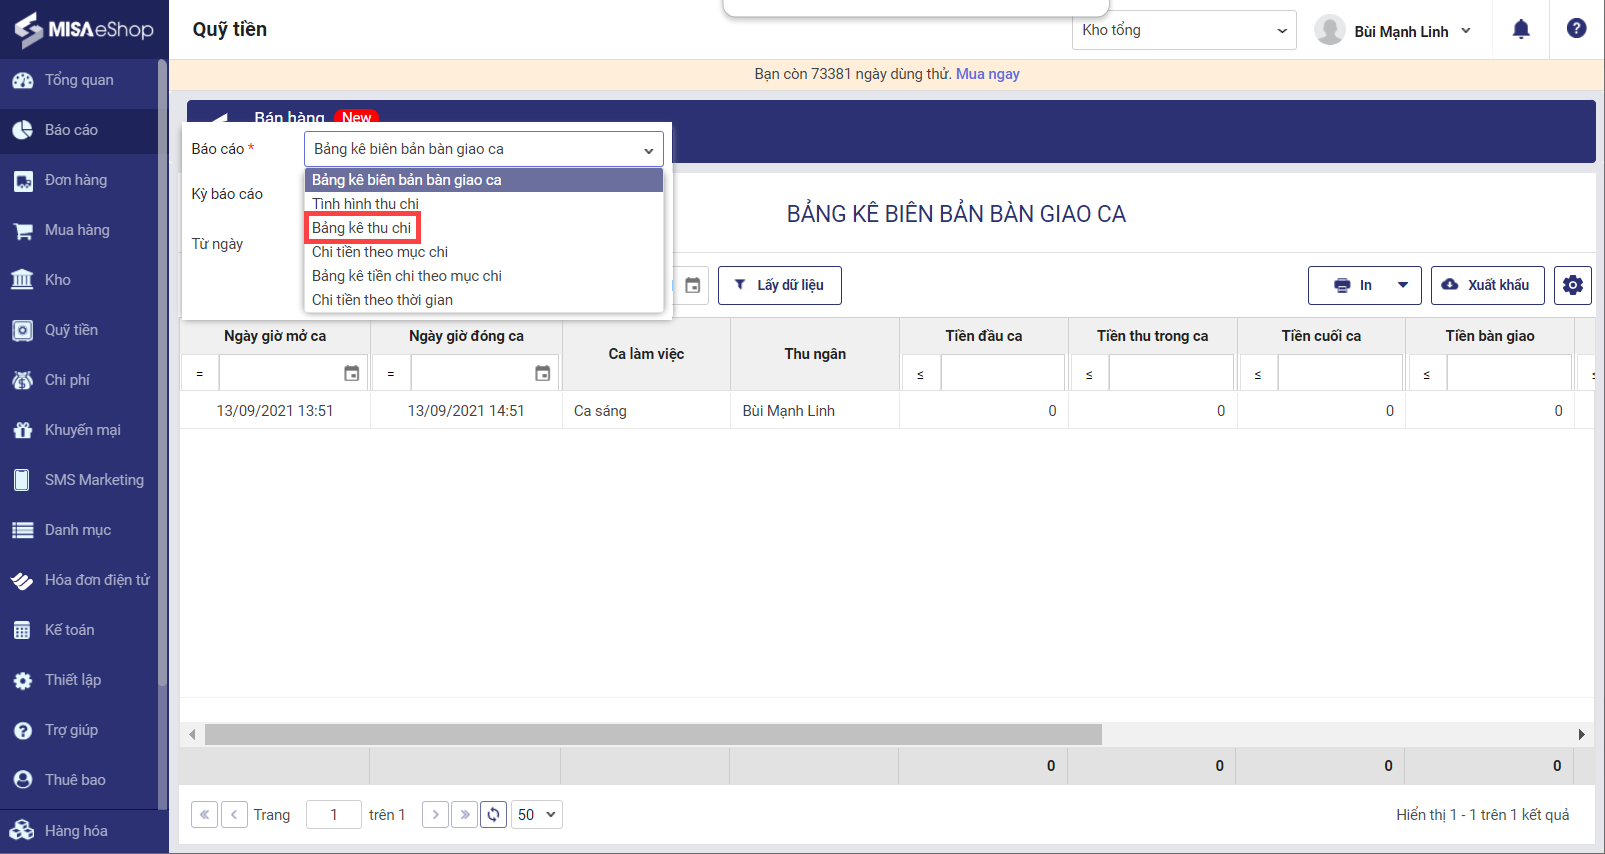The height and width of the screenshot is (854, 1605).
Task: Open Quỹ tiền in the sidebar
Action: pos(79,330)
